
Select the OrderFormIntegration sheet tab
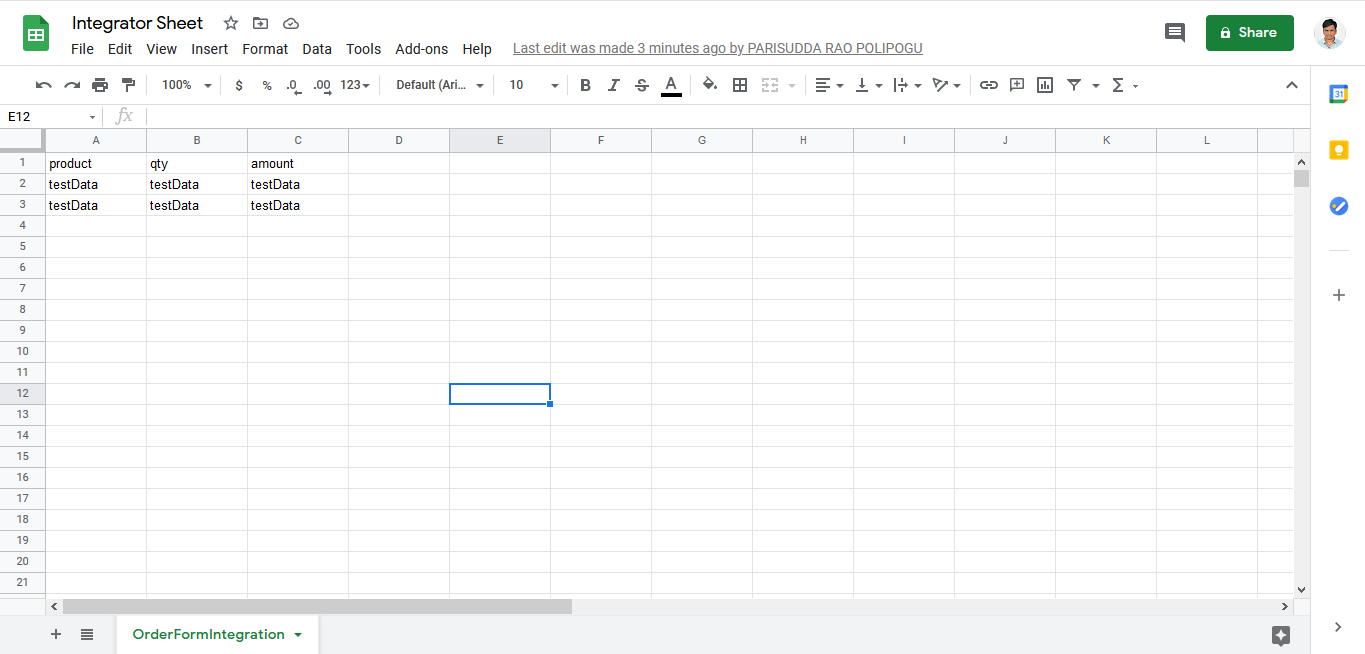[208, 635]
